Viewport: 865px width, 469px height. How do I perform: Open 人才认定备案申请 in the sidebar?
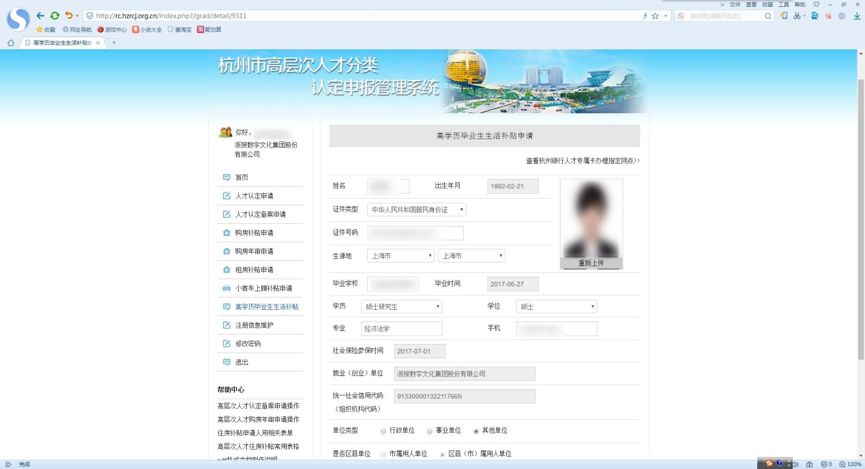(x=260, y=214)
